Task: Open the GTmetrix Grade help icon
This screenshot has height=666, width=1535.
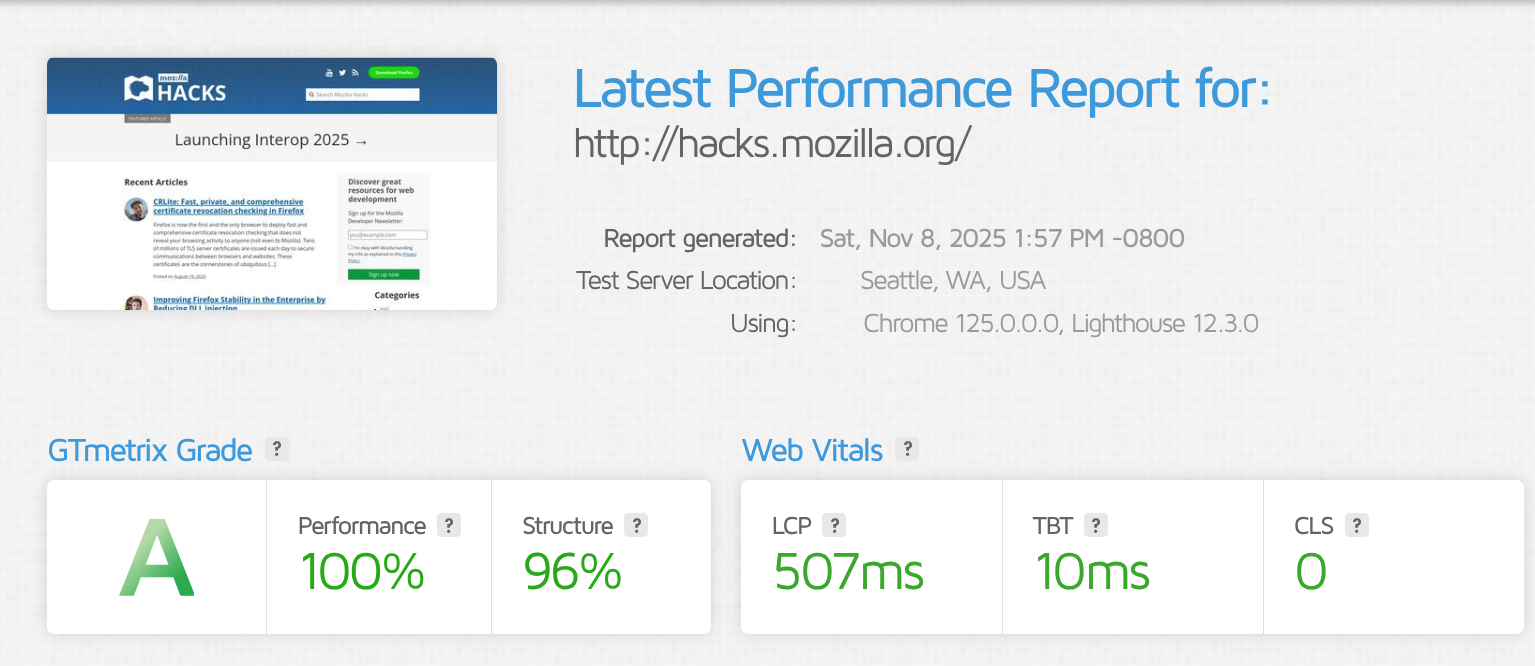Action: tap(276, 449)
